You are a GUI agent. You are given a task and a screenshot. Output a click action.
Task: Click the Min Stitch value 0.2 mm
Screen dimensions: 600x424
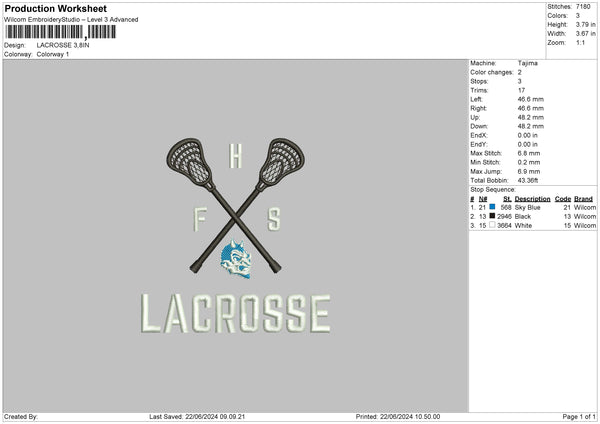click(529, 162)
